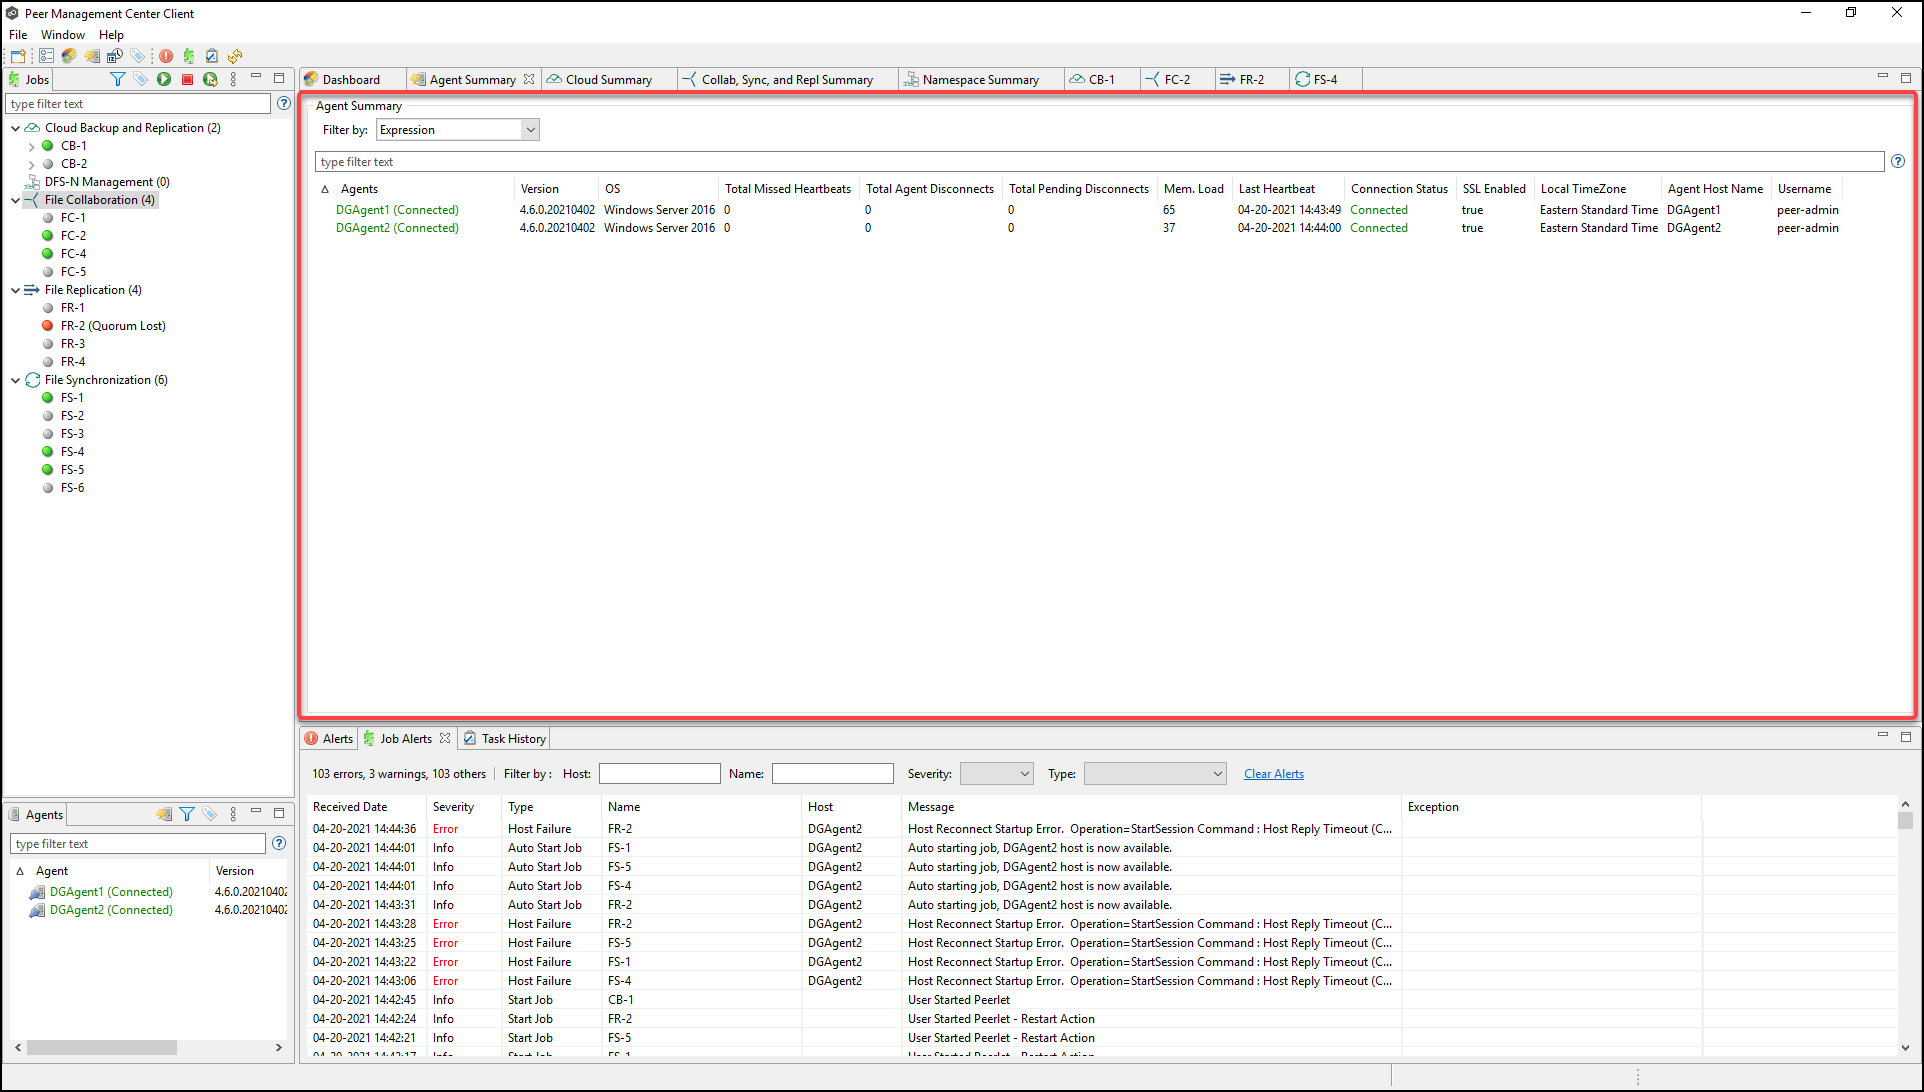Open Task History clipboard toolbar icon

click(x=212, y=56)
